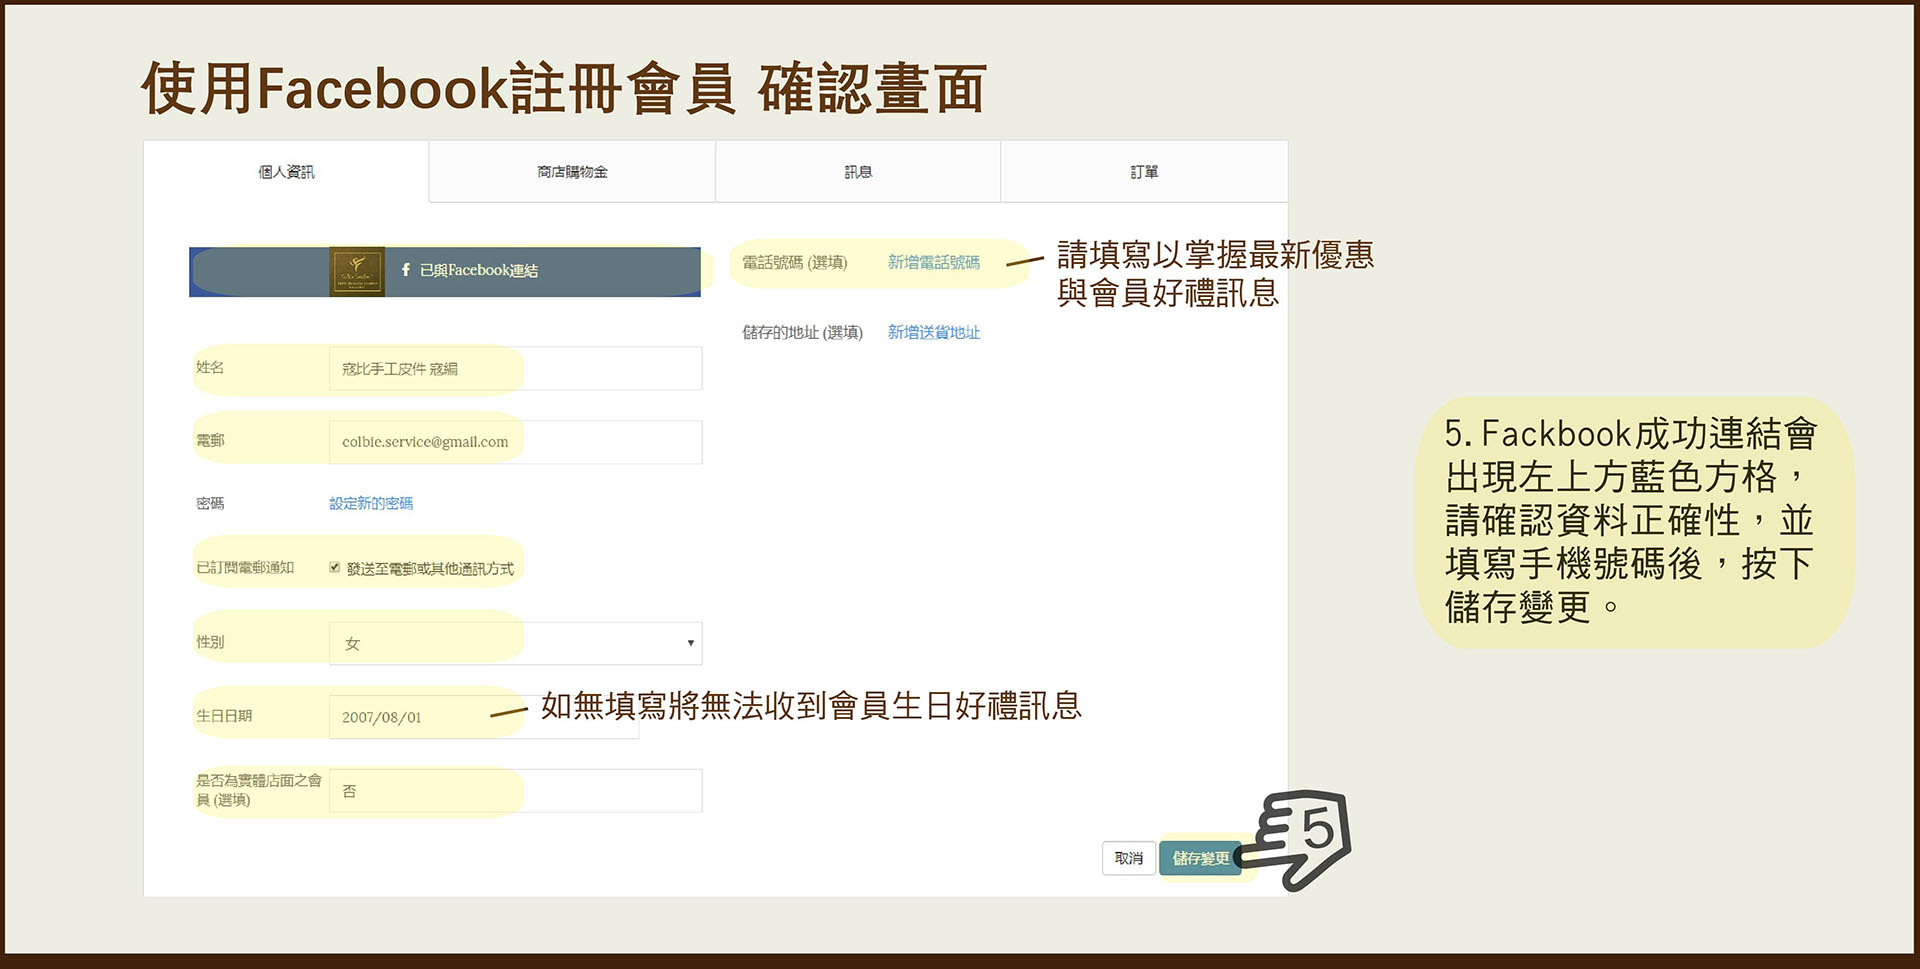Click the 是否為實體店面之會員 field showing 否
Screen dimensions: 1920x969
tap(515, 791)
